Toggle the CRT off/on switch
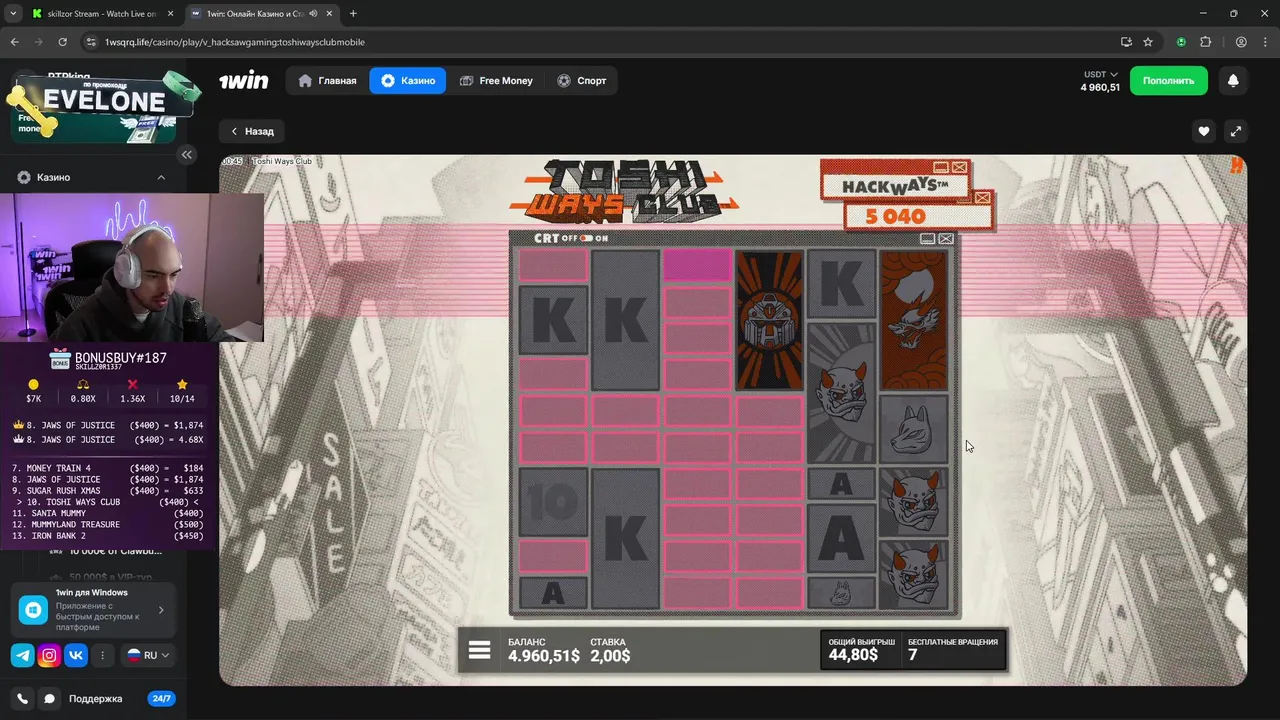Viewport: 1280px width, 720px height. [587, 238]
